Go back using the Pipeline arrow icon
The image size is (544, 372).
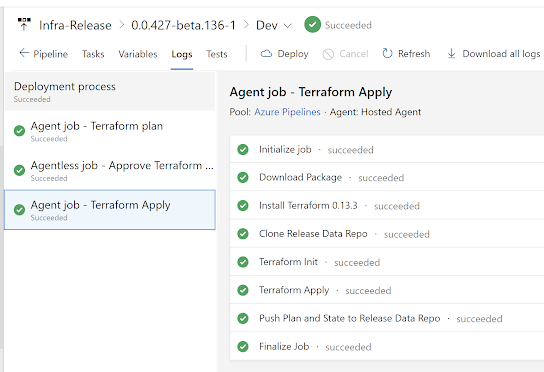click(24, 53)
